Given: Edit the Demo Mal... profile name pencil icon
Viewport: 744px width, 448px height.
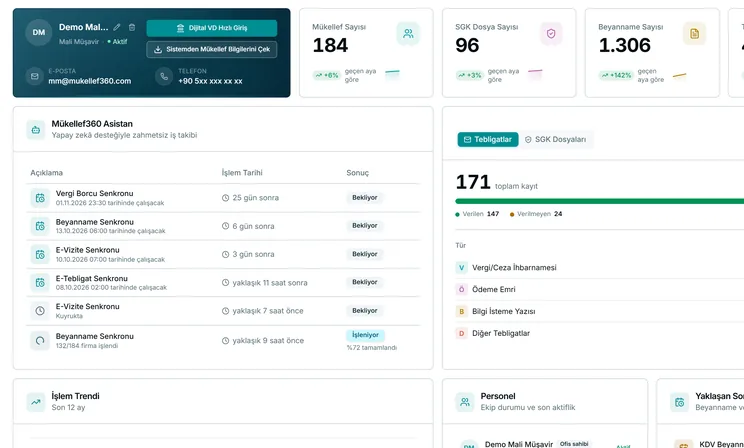Looking at the screenshot, I should [x=117, y=28].
